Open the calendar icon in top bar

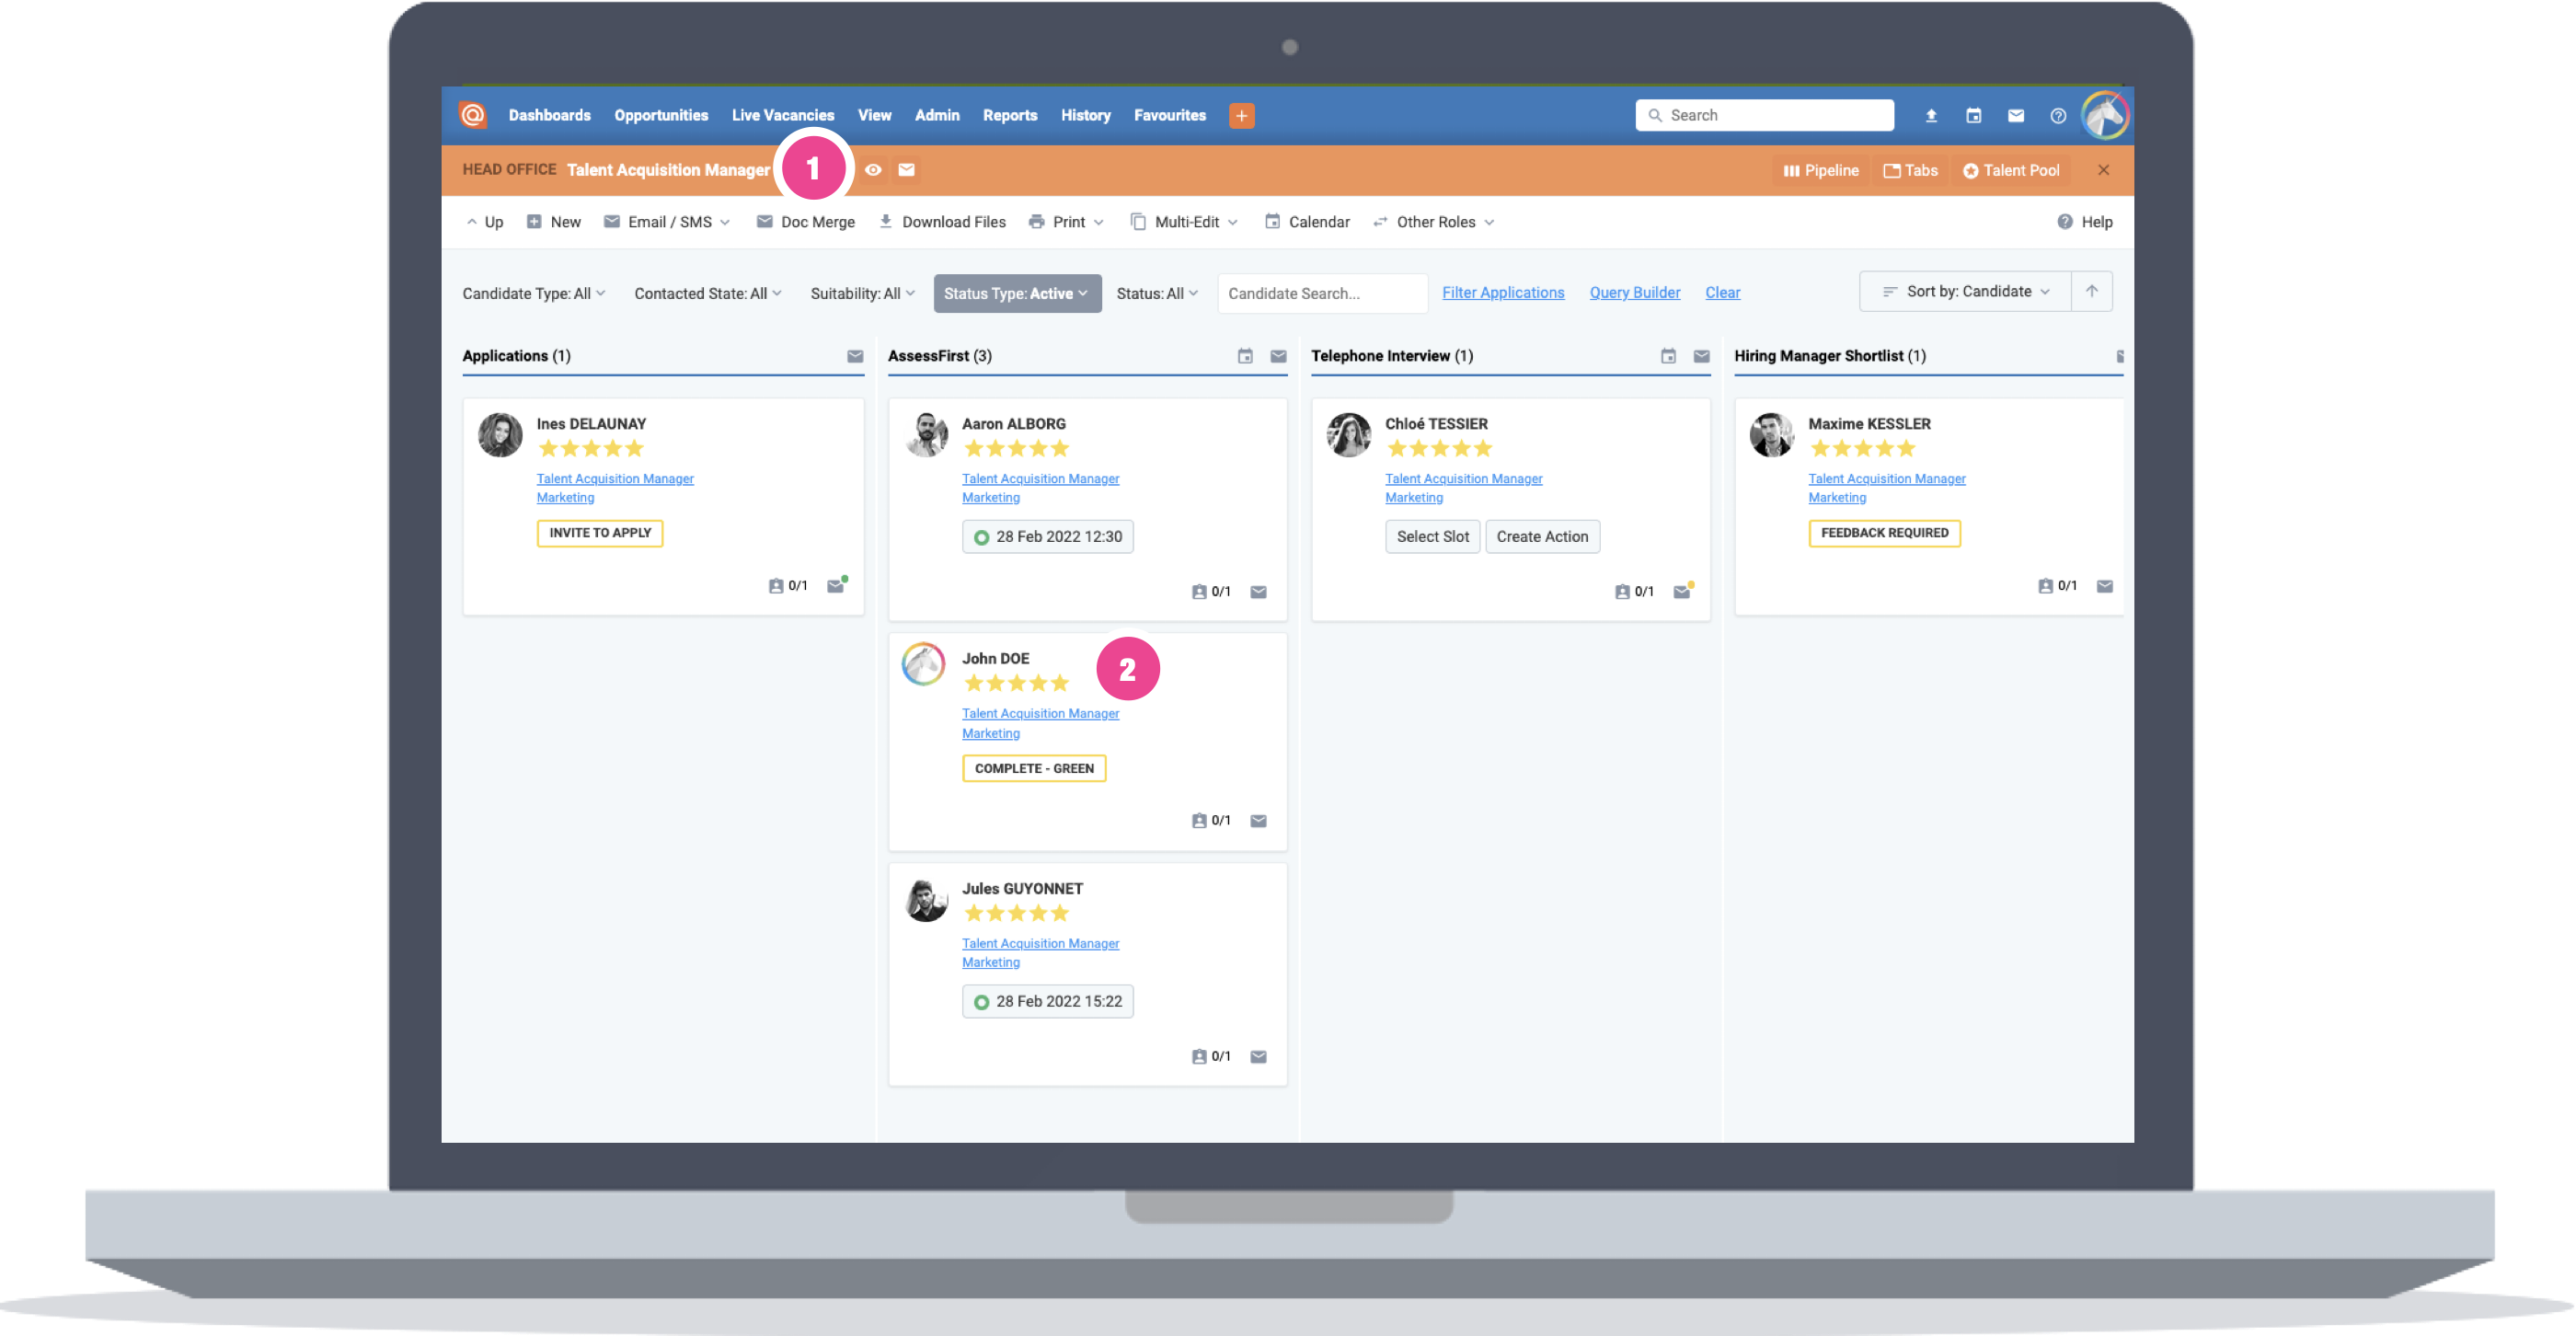pos(1973,116)
